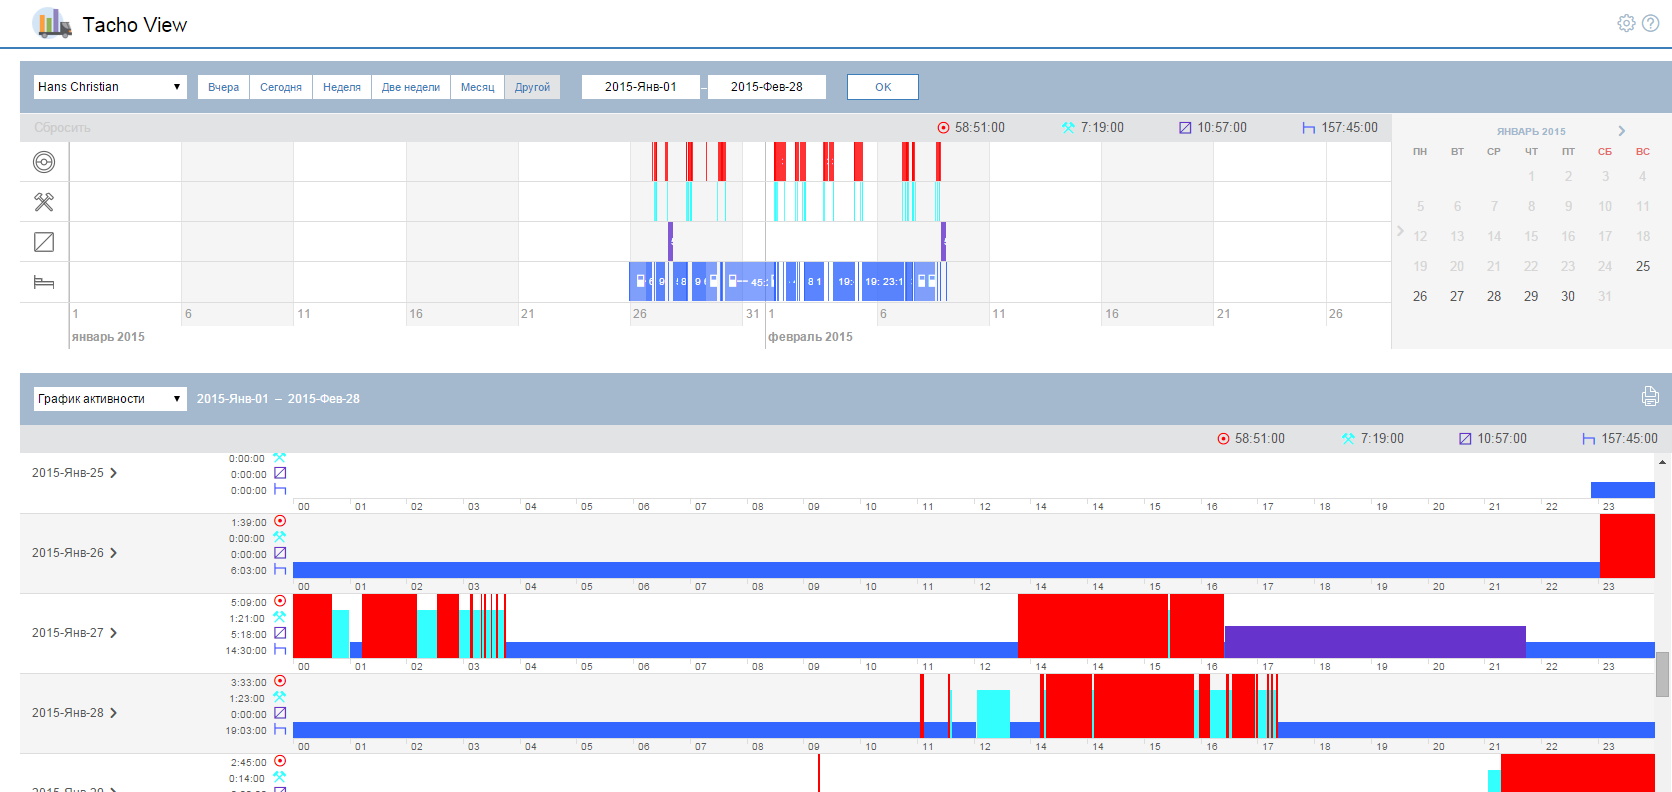Go to next month in calendar
Image resolution: width=1672 pixels, height=792 pixels.
click(1621, 131)
